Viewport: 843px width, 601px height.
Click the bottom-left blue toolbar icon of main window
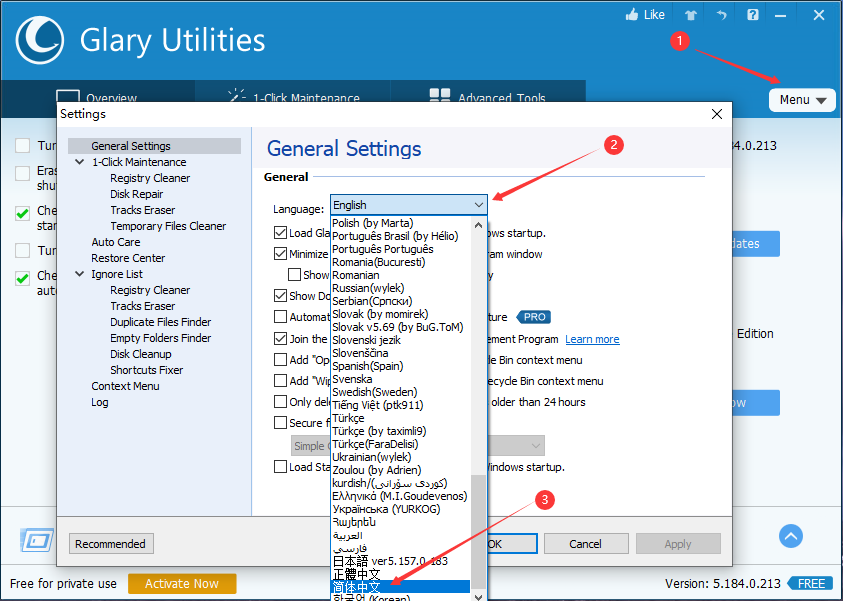click(37, 540)
